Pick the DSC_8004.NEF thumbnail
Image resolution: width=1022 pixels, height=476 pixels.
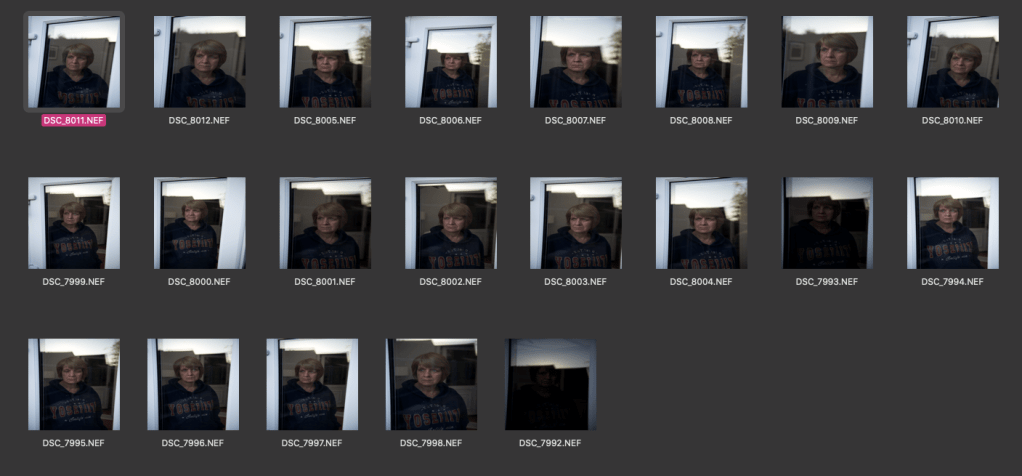(701, 223)
